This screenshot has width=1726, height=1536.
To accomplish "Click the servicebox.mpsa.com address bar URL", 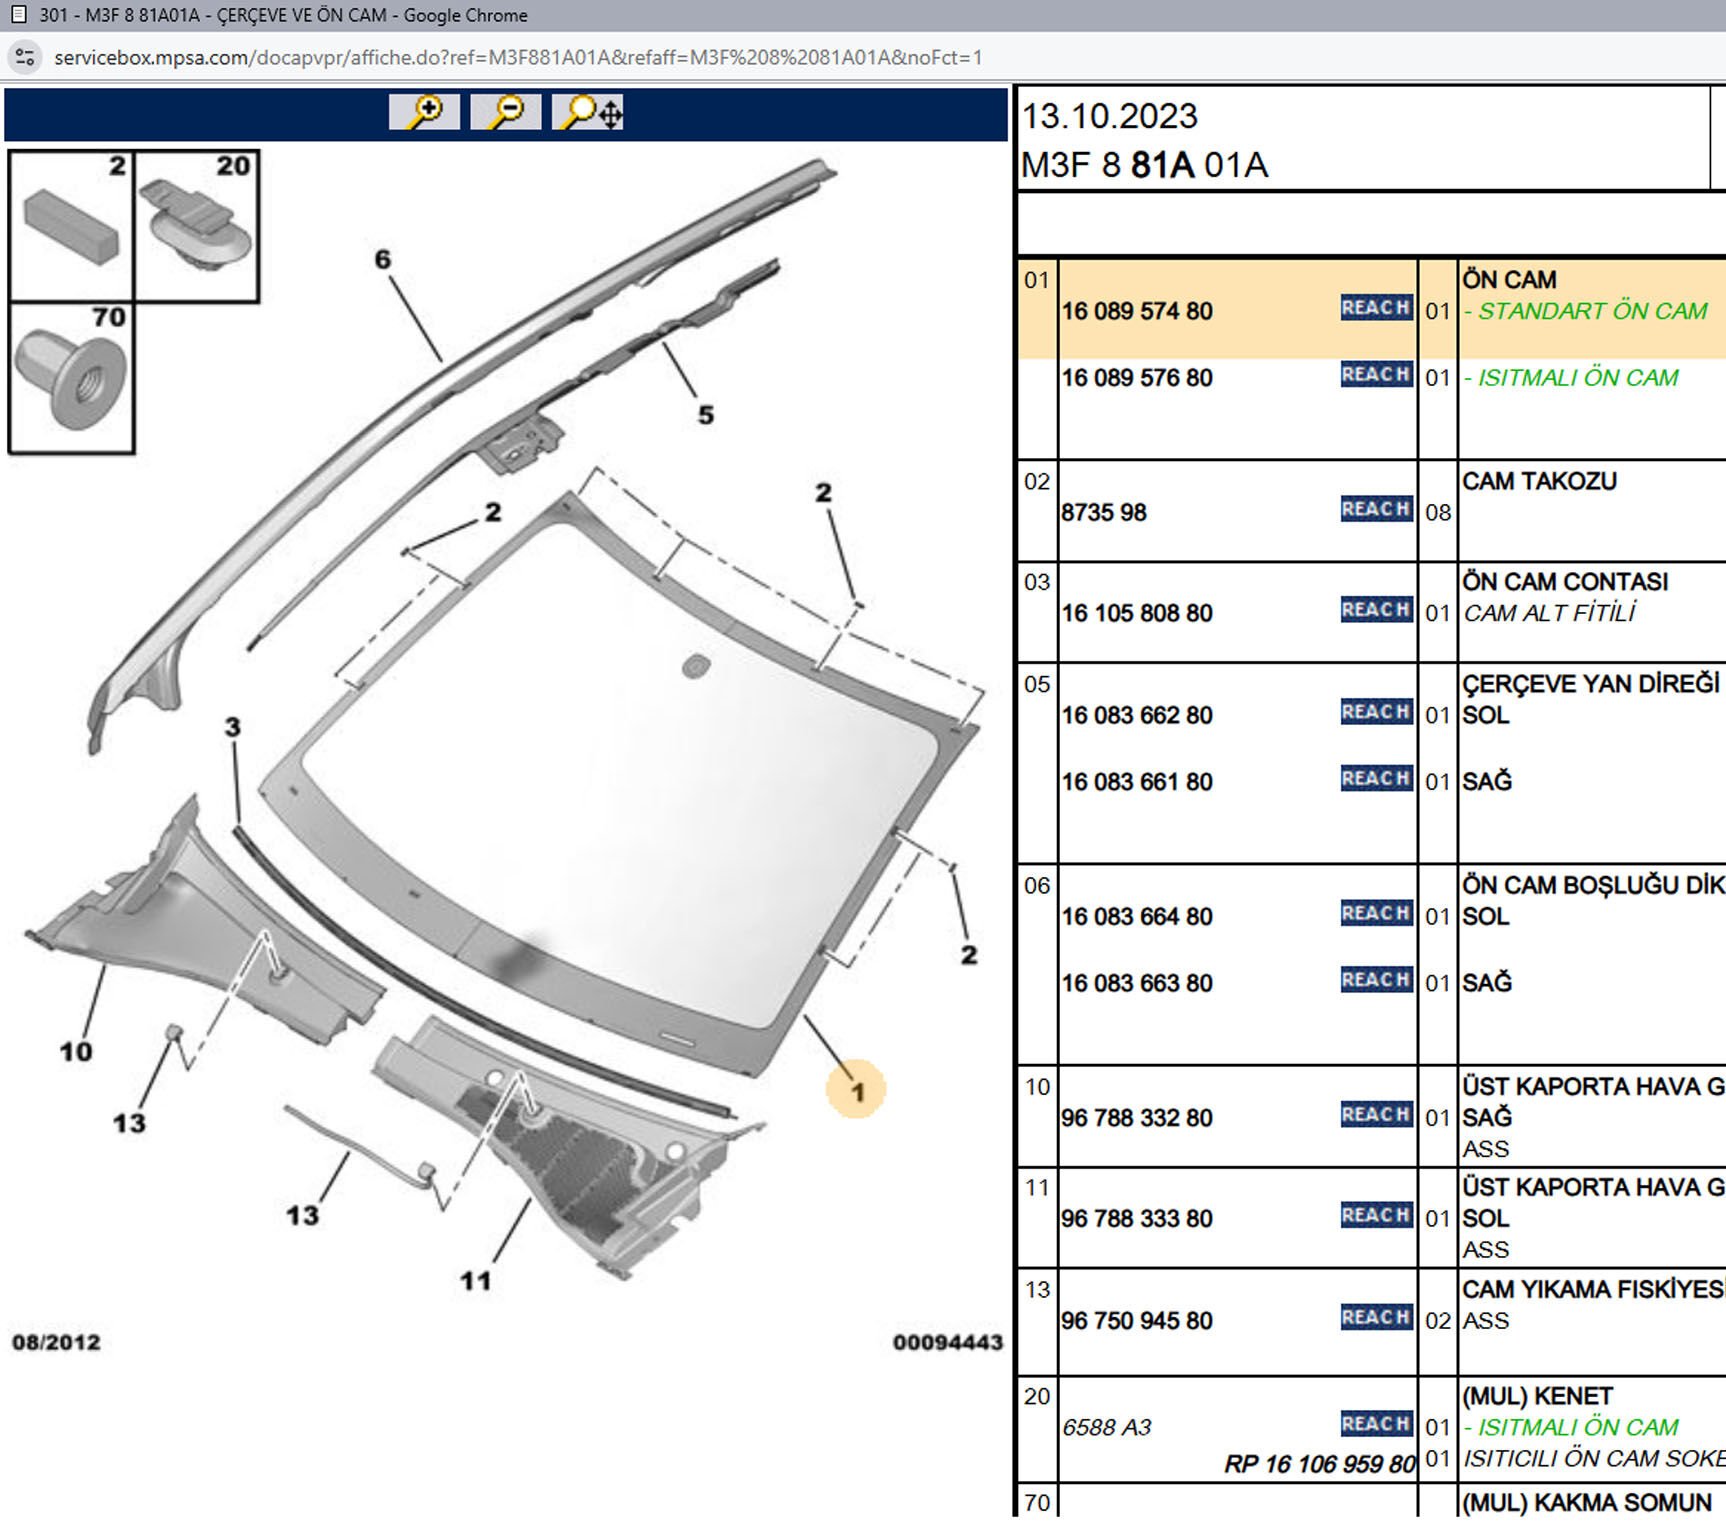I will click(x=517, y=58).
